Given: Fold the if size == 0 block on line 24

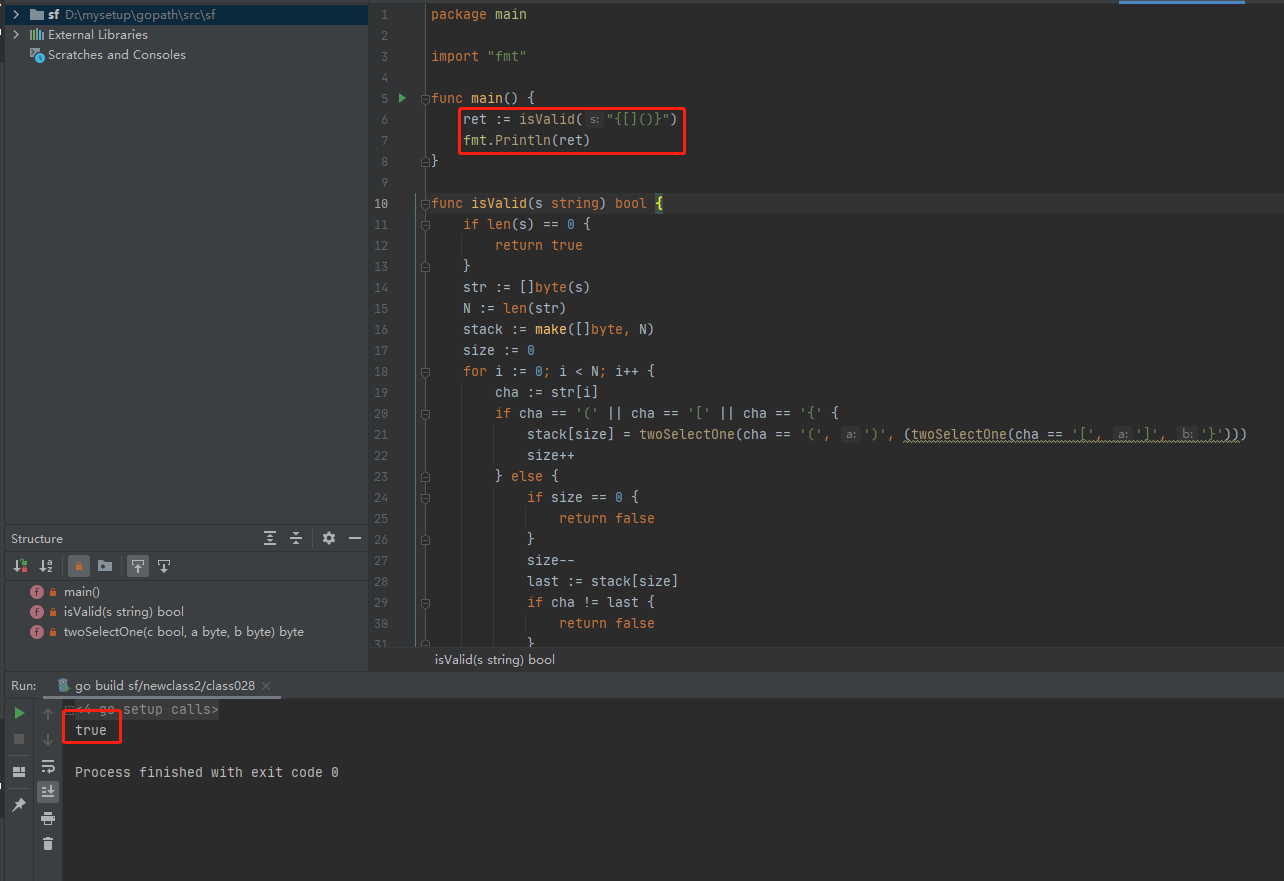Looking at the screenshot, I should (425, 497).
